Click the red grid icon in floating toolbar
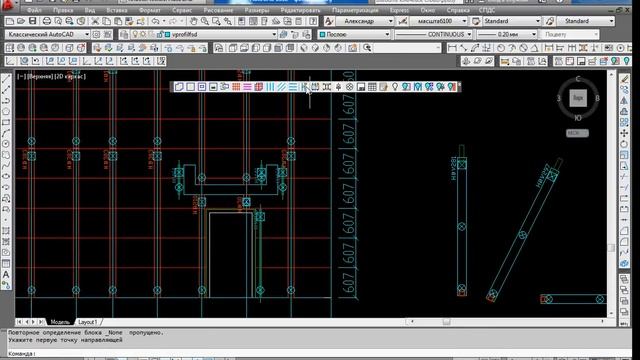 [x=236, y=87]
